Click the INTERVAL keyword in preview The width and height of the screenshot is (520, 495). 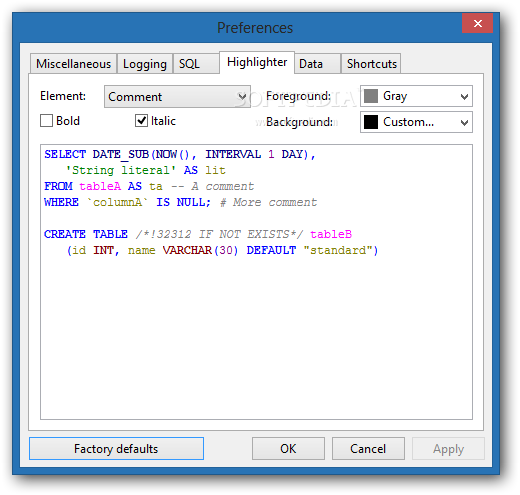point(233,154)
